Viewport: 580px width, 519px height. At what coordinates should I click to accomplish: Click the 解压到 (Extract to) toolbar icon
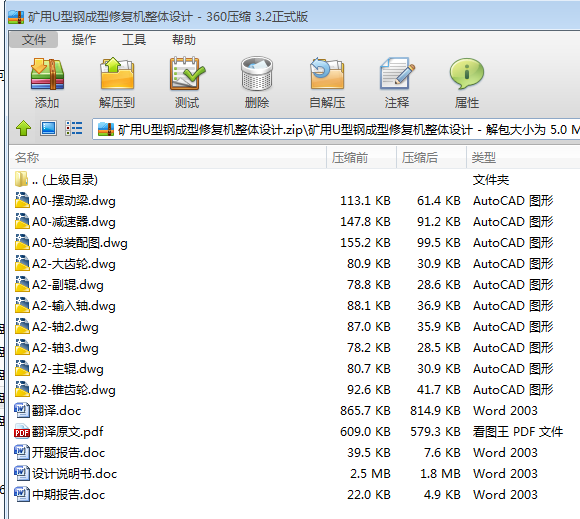click(117, 74)
